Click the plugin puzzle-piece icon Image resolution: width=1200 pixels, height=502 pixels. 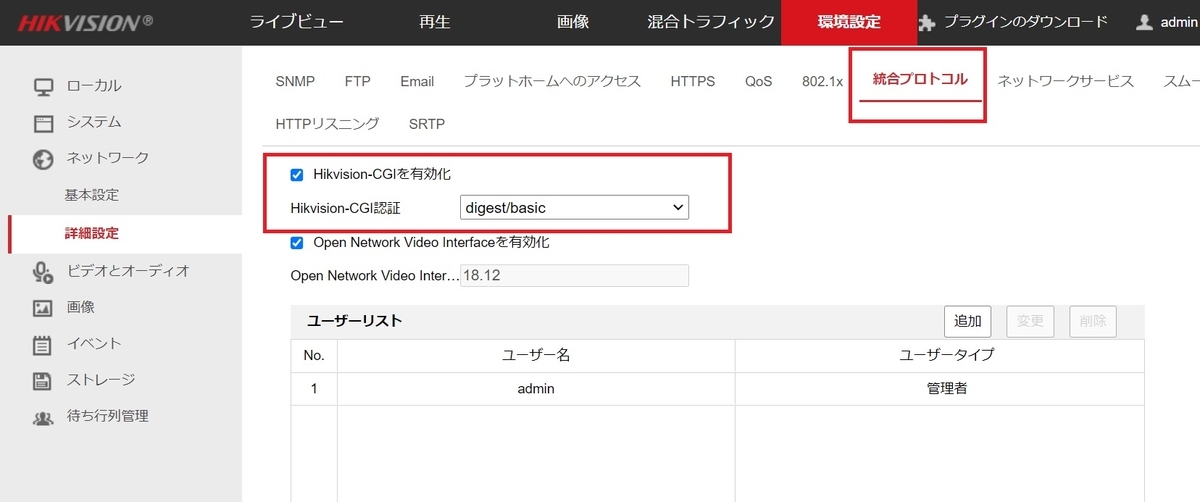927,22
